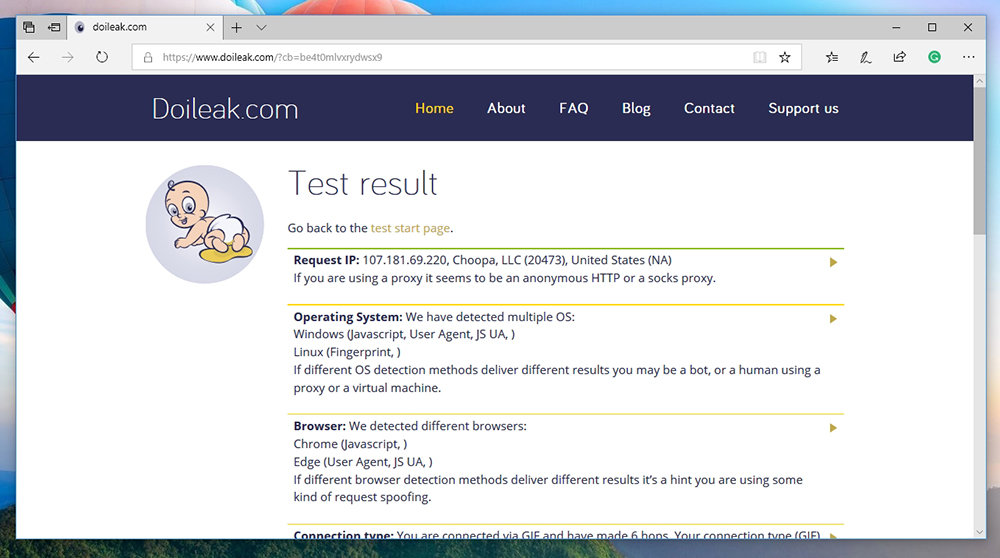Expand the Operating System result arrow
Viewport: 1000px width, 558px height.
pyautogui.click(x=833, y=319)
